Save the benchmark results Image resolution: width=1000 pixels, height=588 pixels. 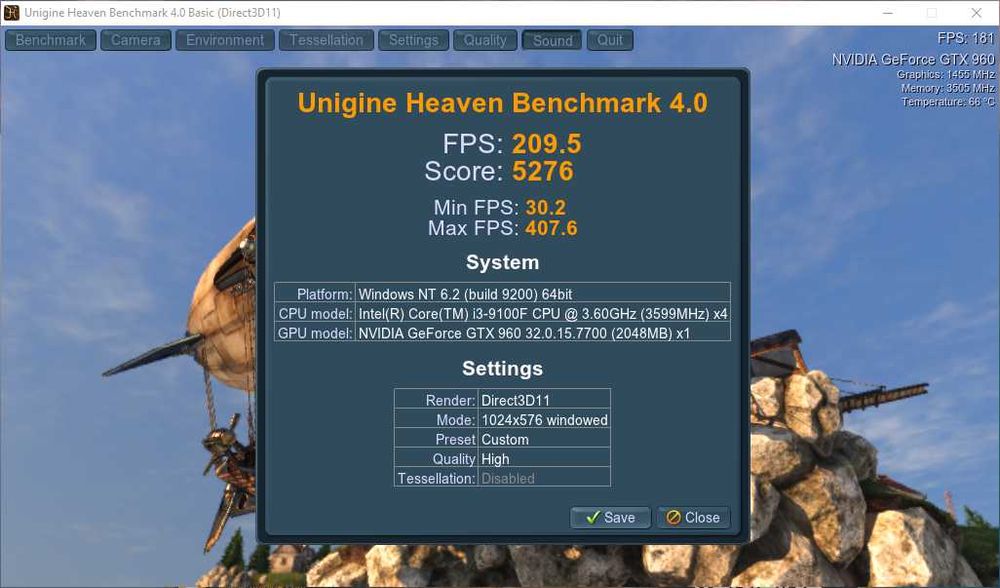pos(610,517)
